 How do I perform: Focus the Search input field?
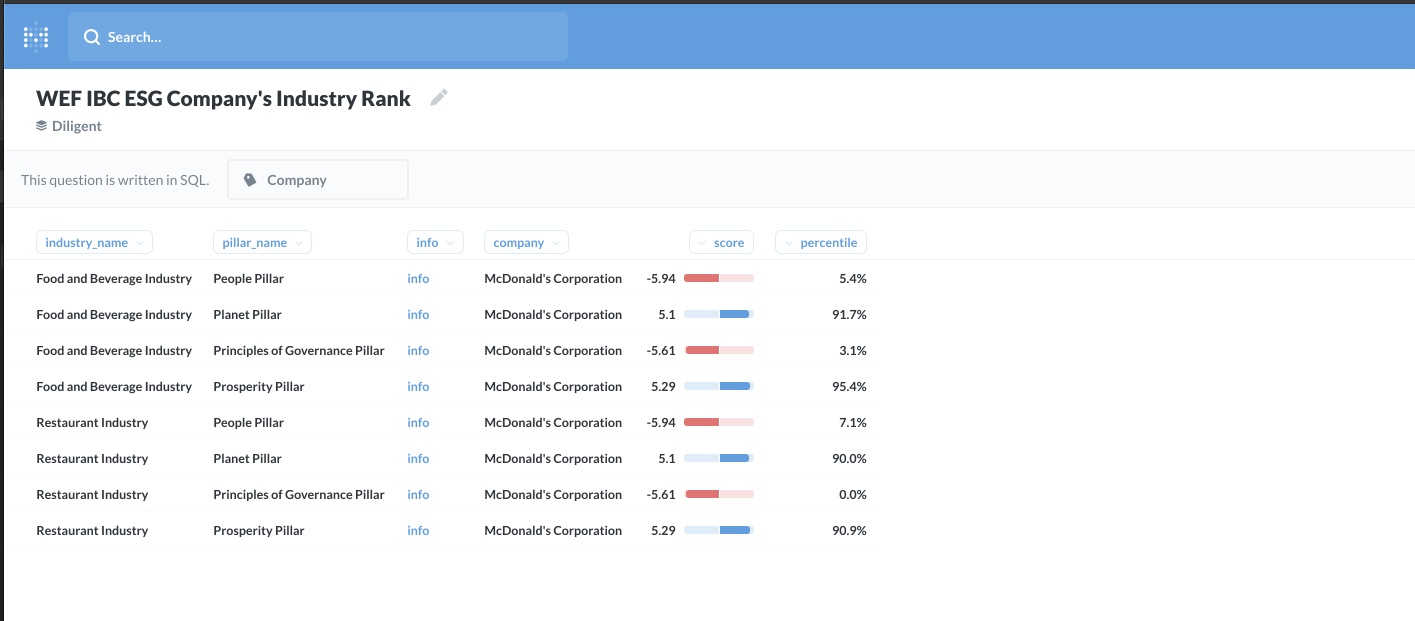[x=318, y=37]
